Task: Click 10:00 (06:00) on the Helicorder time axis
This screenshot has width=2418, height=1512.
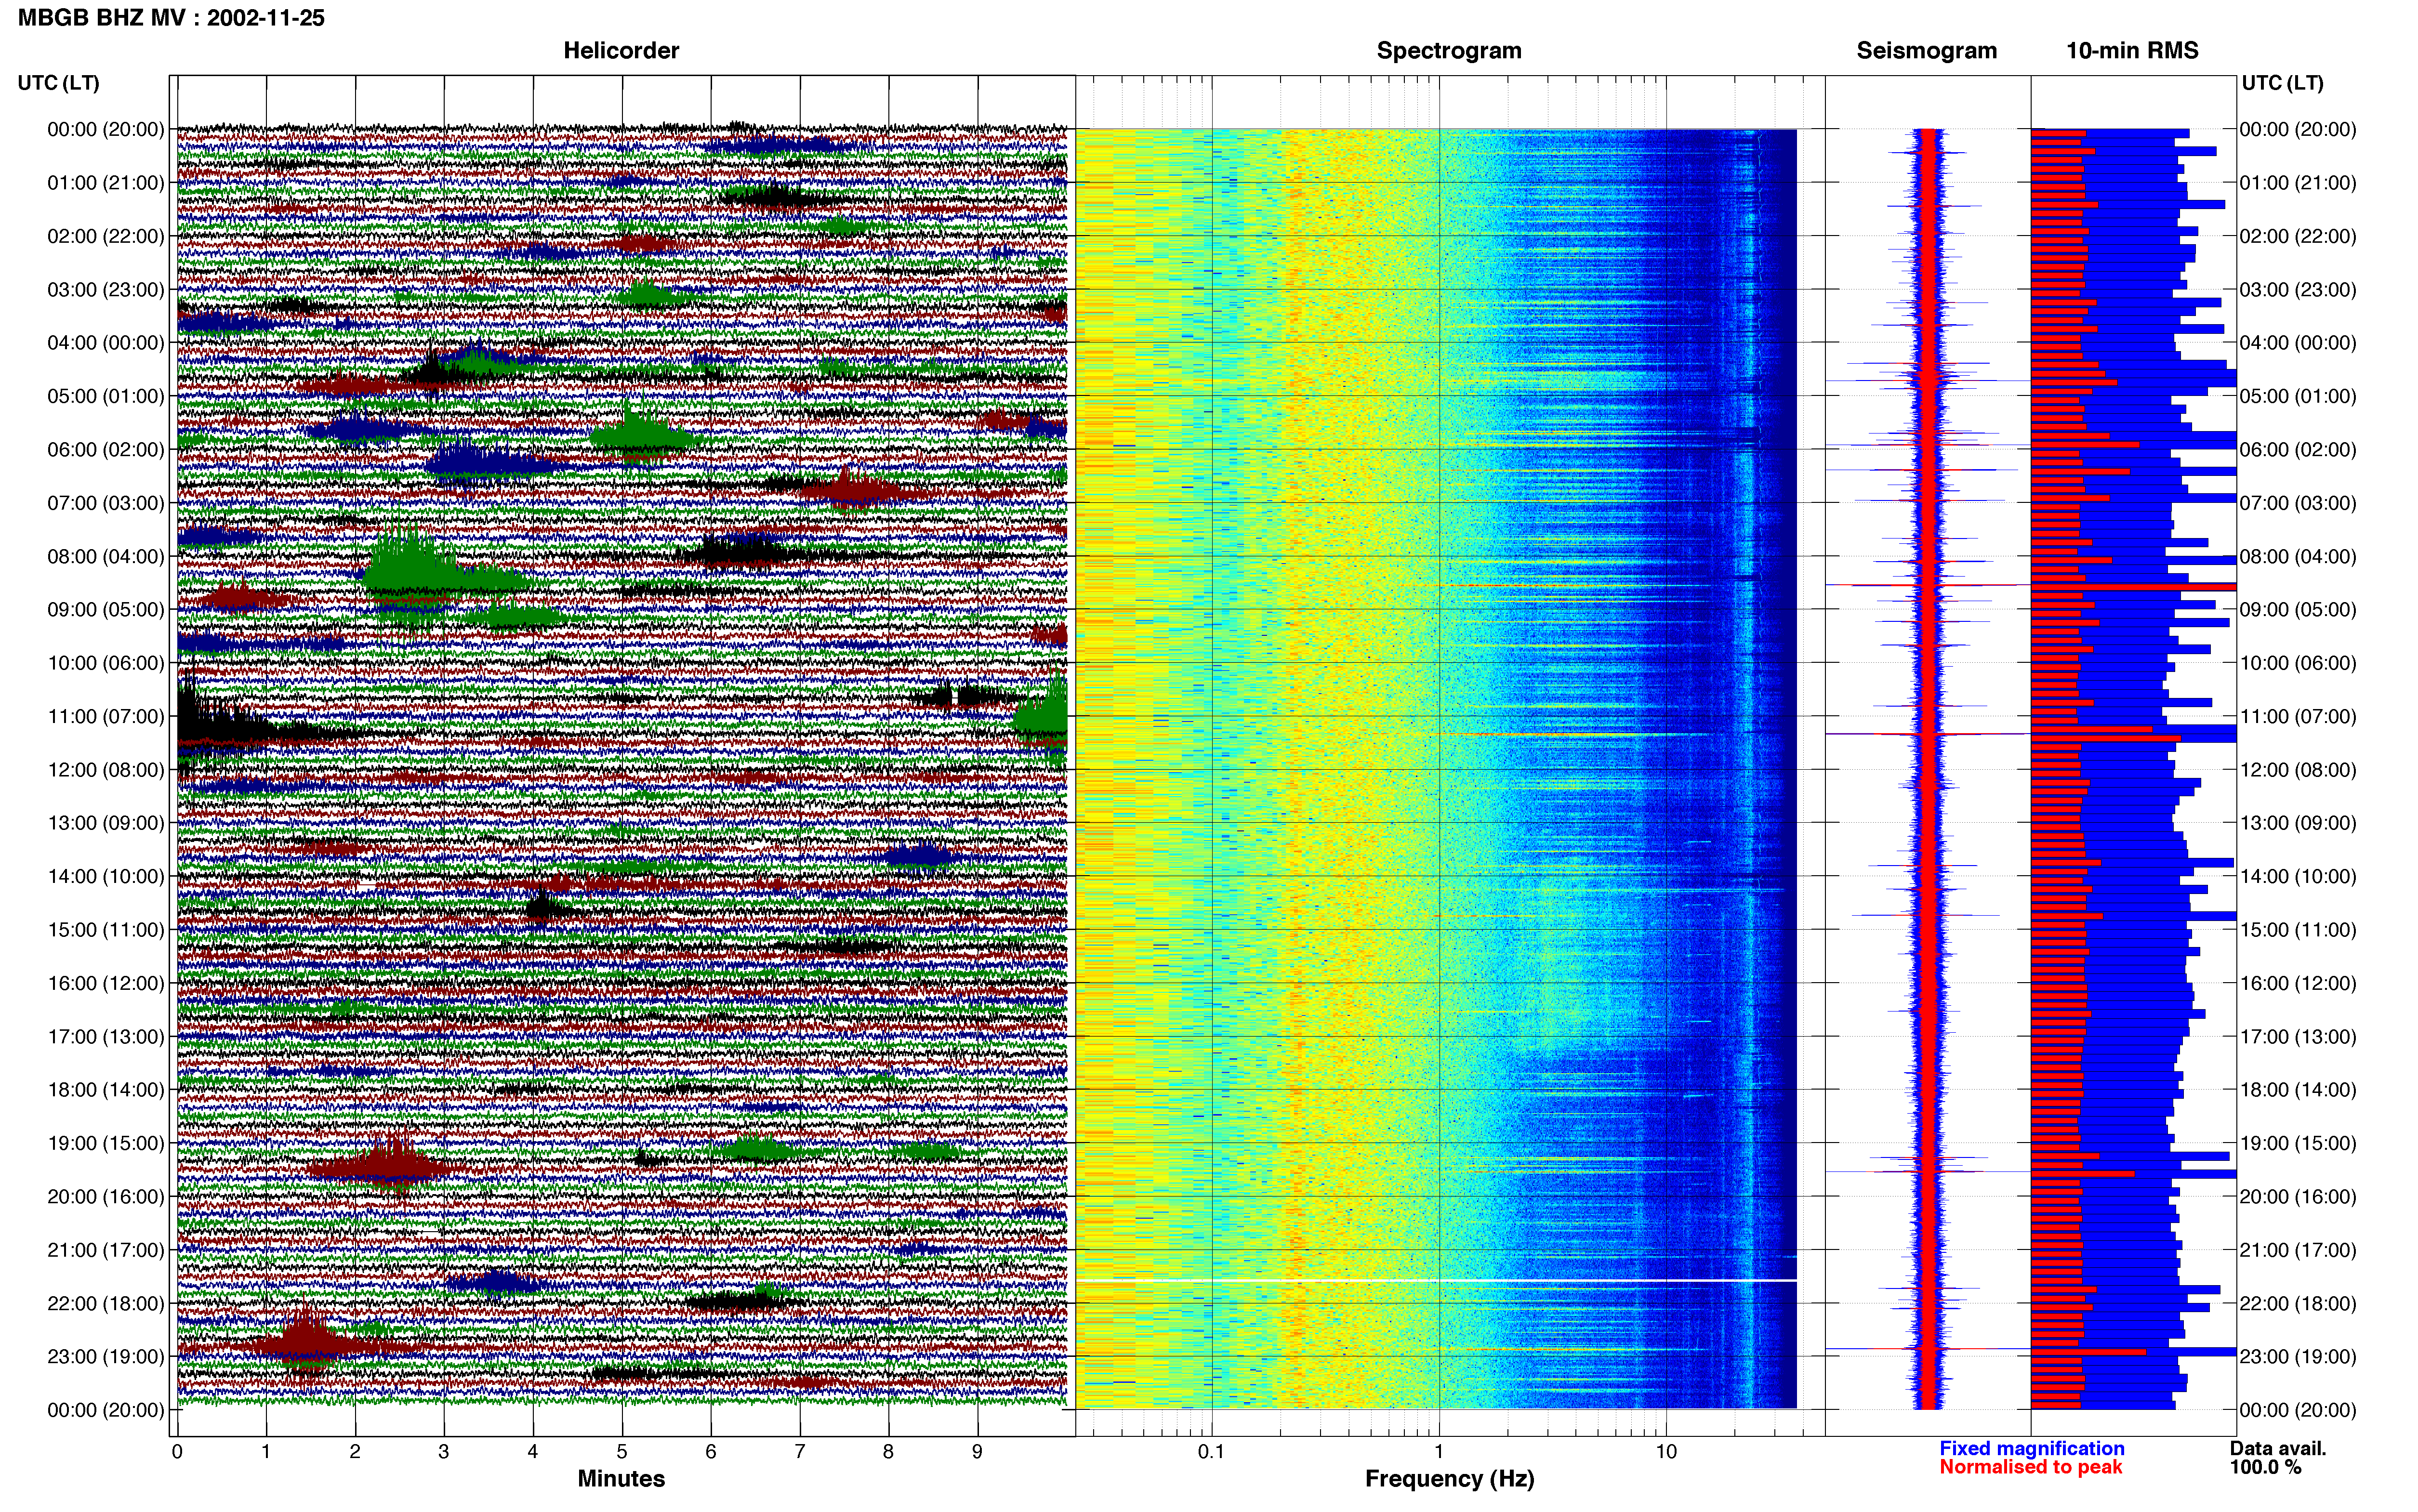Action: point(106,663)
